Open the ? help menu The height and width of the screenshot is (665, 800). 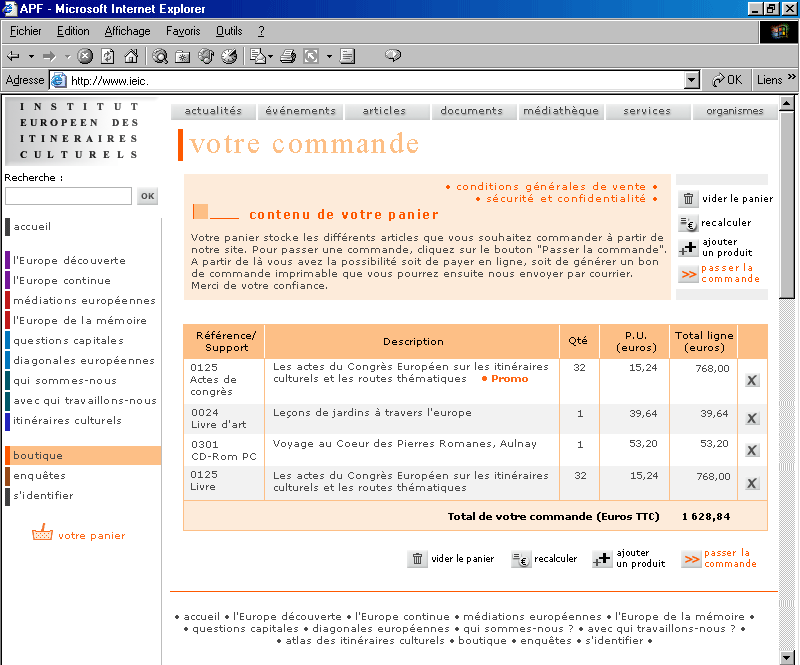pos(261,31)
